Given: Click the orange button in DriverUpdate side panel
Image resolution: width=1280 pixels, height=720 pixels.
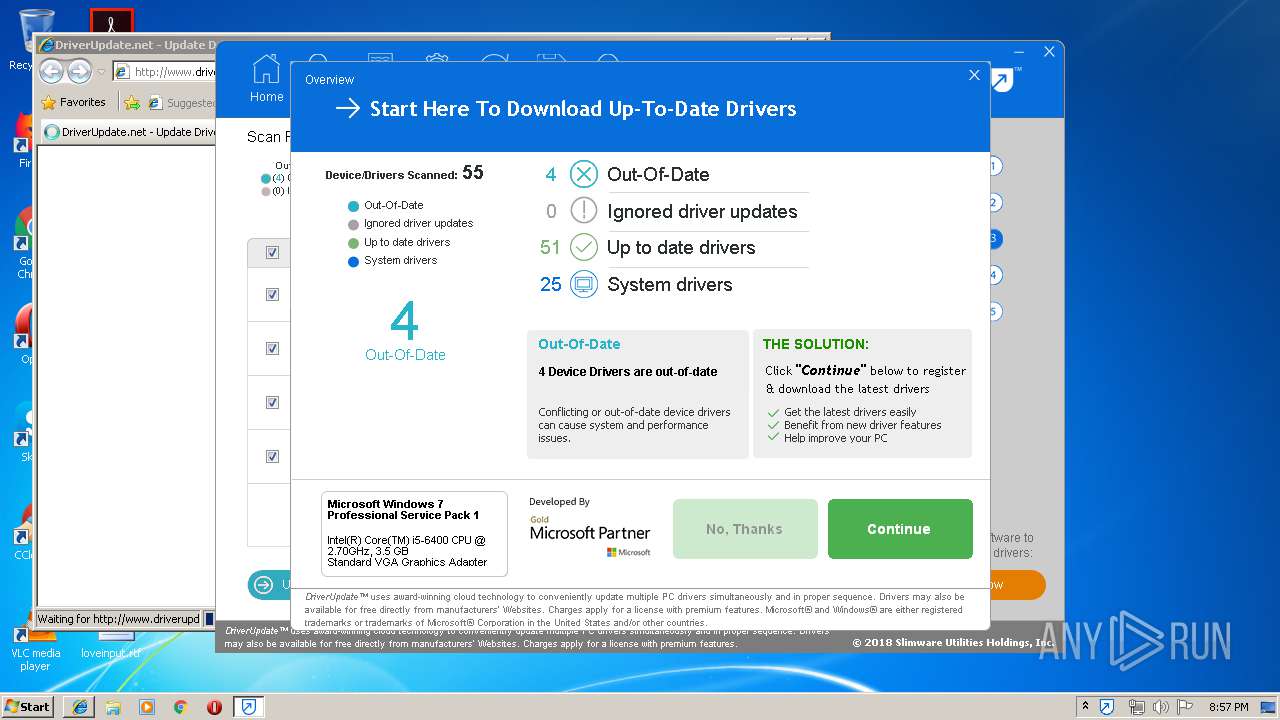Looking at the screenshot, I should [x=1018, y=585].
